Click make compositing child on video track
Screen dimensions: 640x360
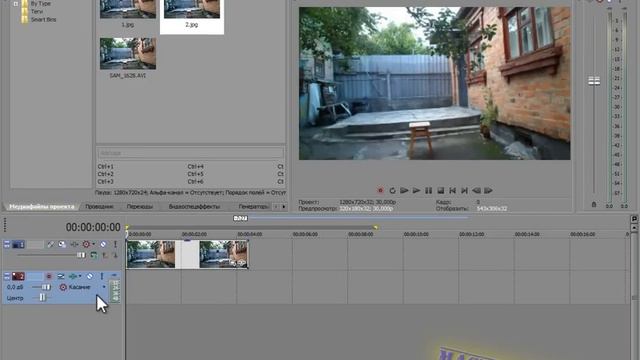(x=115, y=255)
